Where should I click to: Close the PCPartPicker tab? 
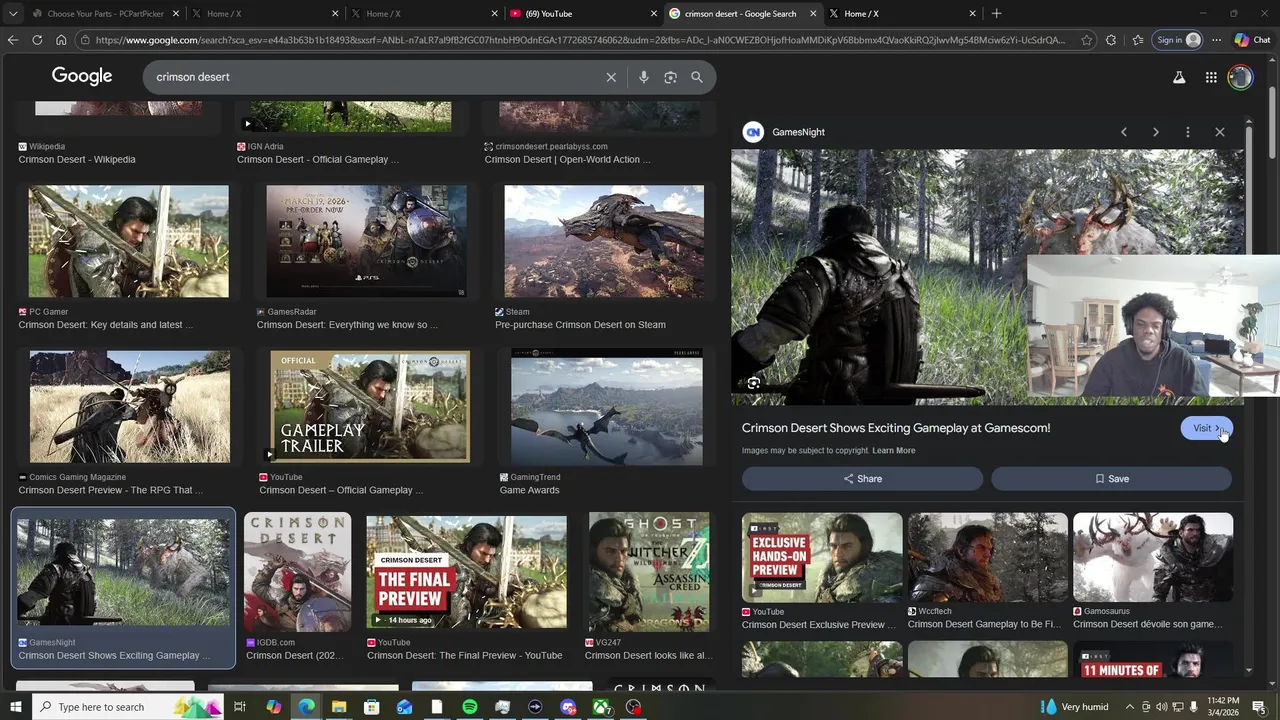(176, 14)
